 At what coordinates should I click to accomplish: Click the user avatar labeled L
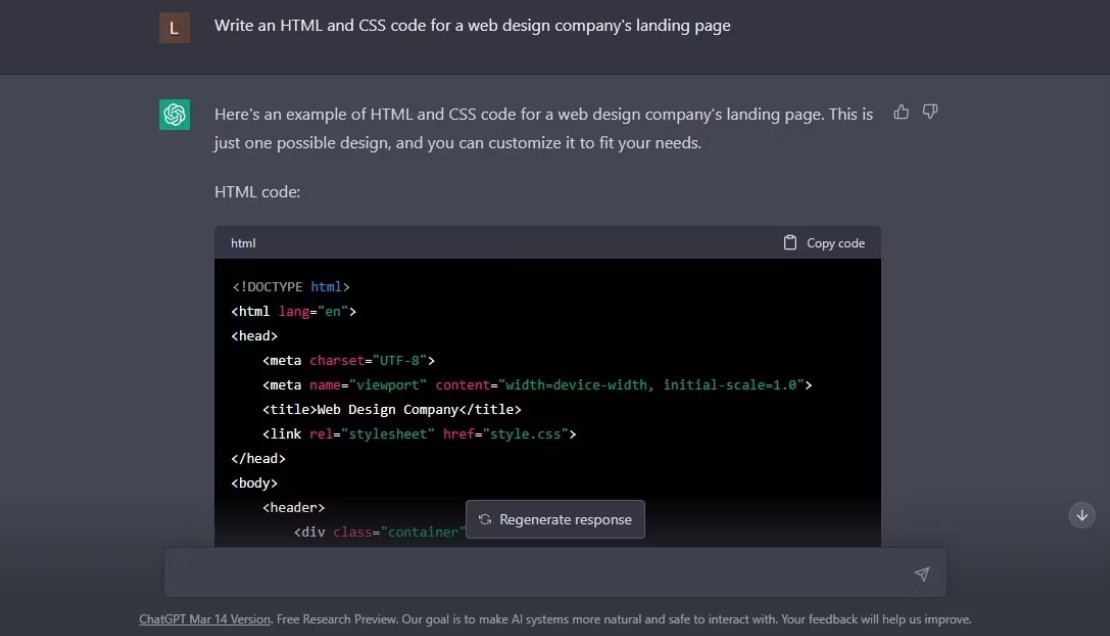tap(174, 28)
